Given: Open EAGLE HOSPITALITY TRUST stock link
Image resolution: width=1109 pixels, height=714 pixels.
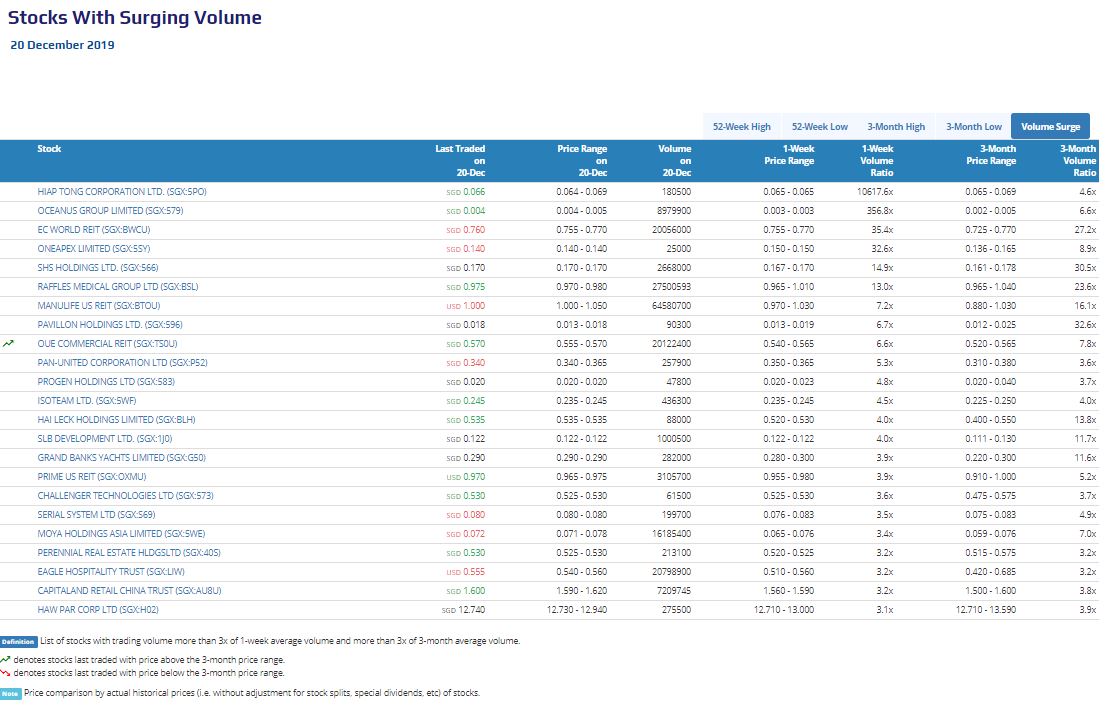Looking at the screenshot, I should click(110, 572).
